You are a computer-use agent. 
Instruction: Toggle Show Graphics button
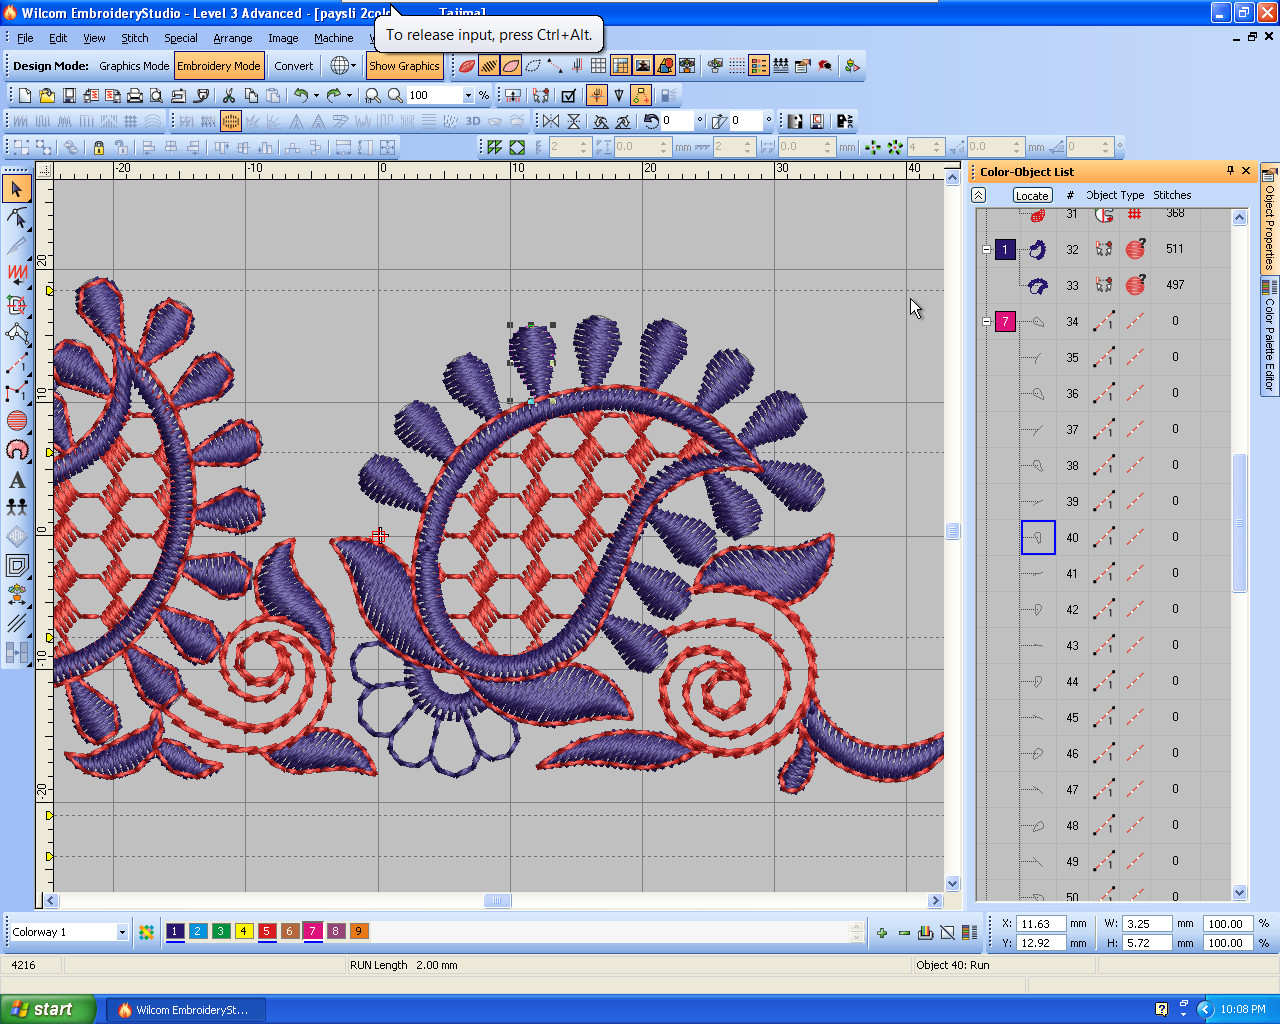click(404, 66)
